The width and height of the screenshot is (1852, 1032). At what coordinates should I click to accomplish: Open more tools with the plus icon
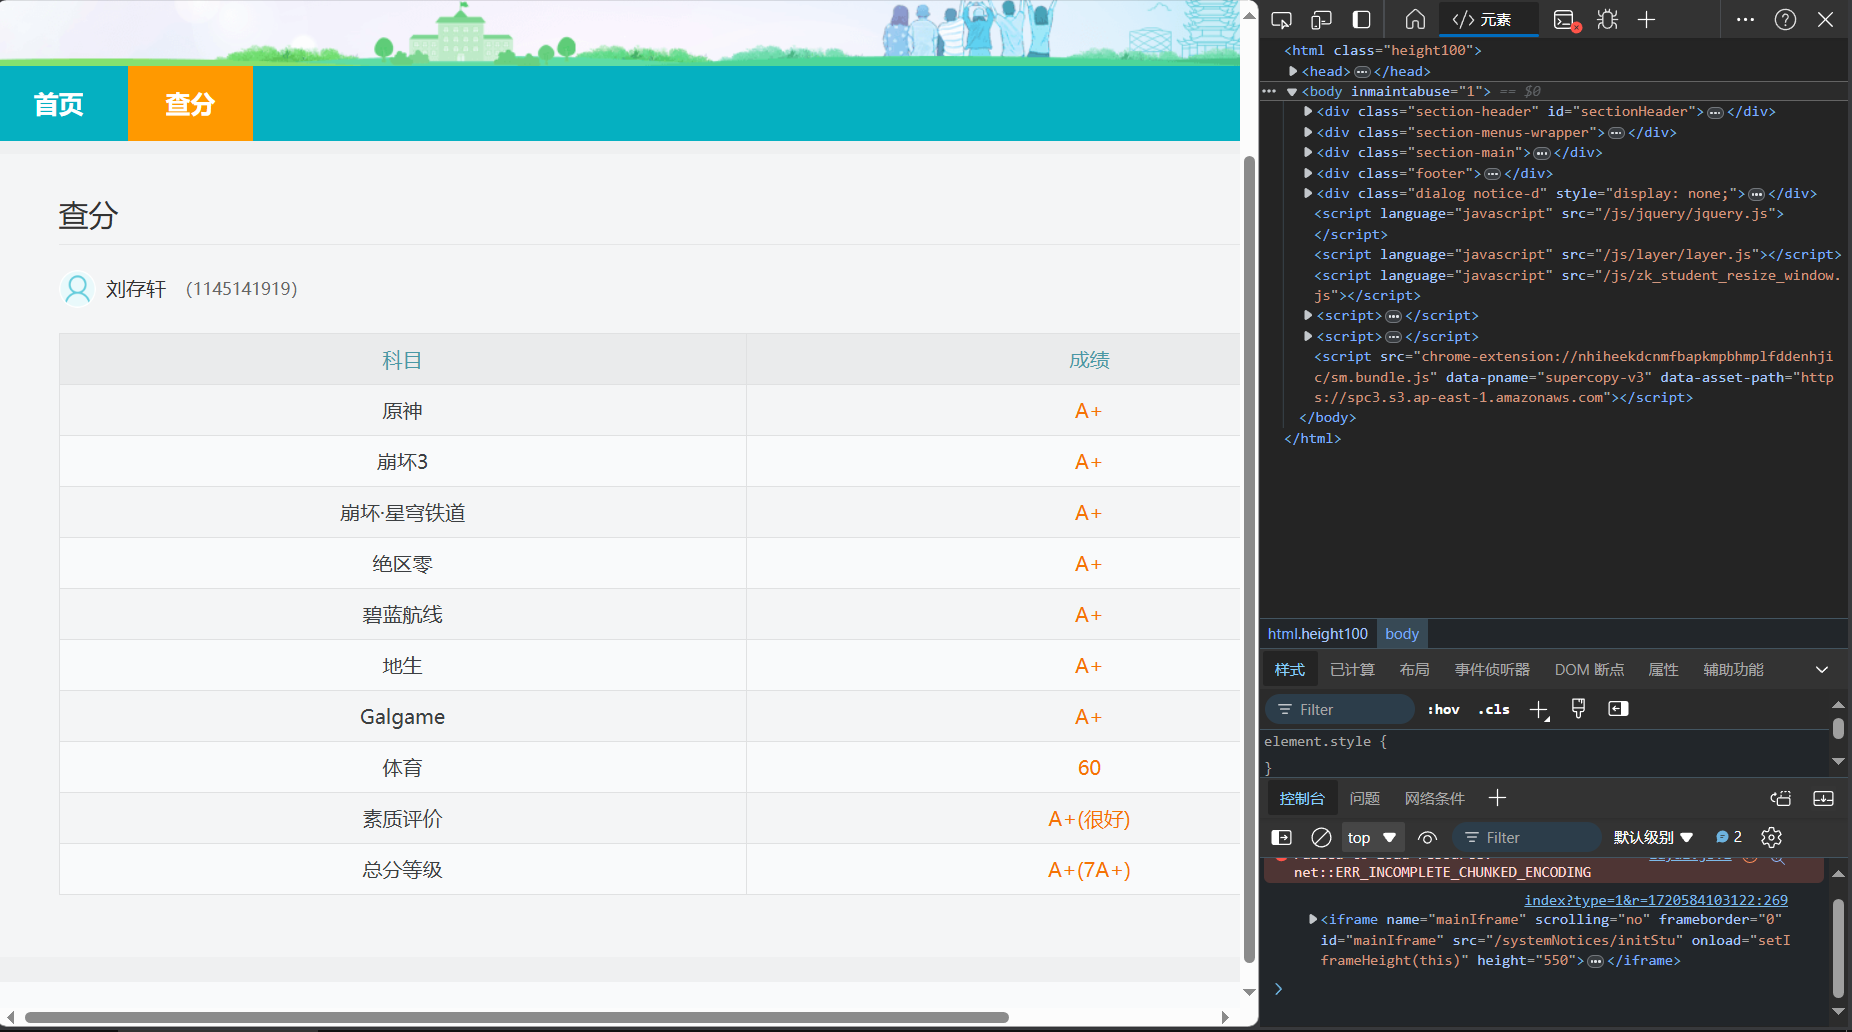click(1646, 19)
